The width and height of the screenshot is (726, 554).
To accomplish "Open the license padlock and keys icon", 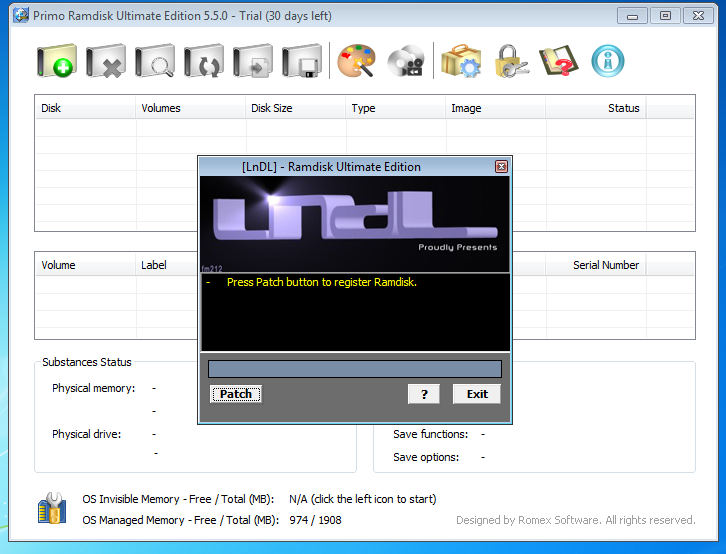I will click(x=511, y=61).
